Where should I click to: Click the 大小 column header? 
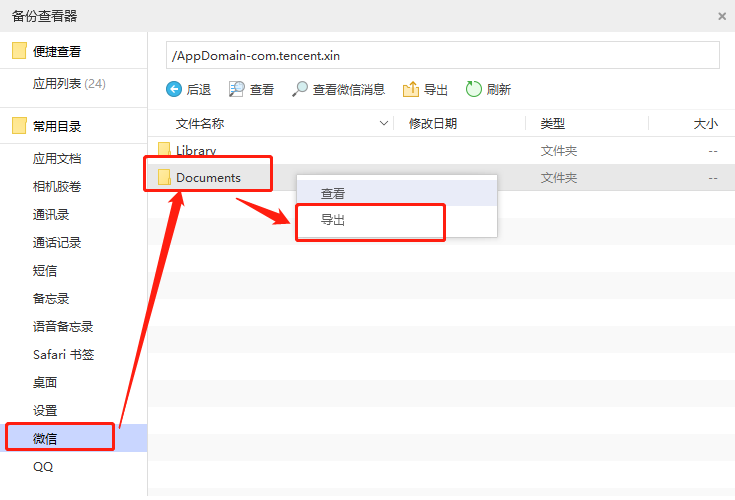click(705, 124)
